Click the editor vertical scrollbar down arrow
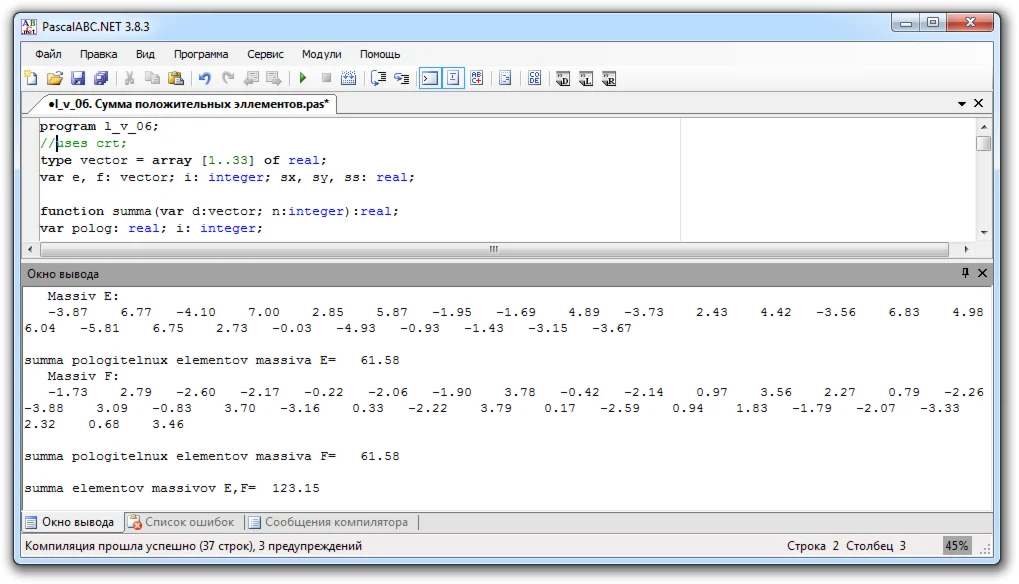1019x584 pixels. tap(984, 232)
